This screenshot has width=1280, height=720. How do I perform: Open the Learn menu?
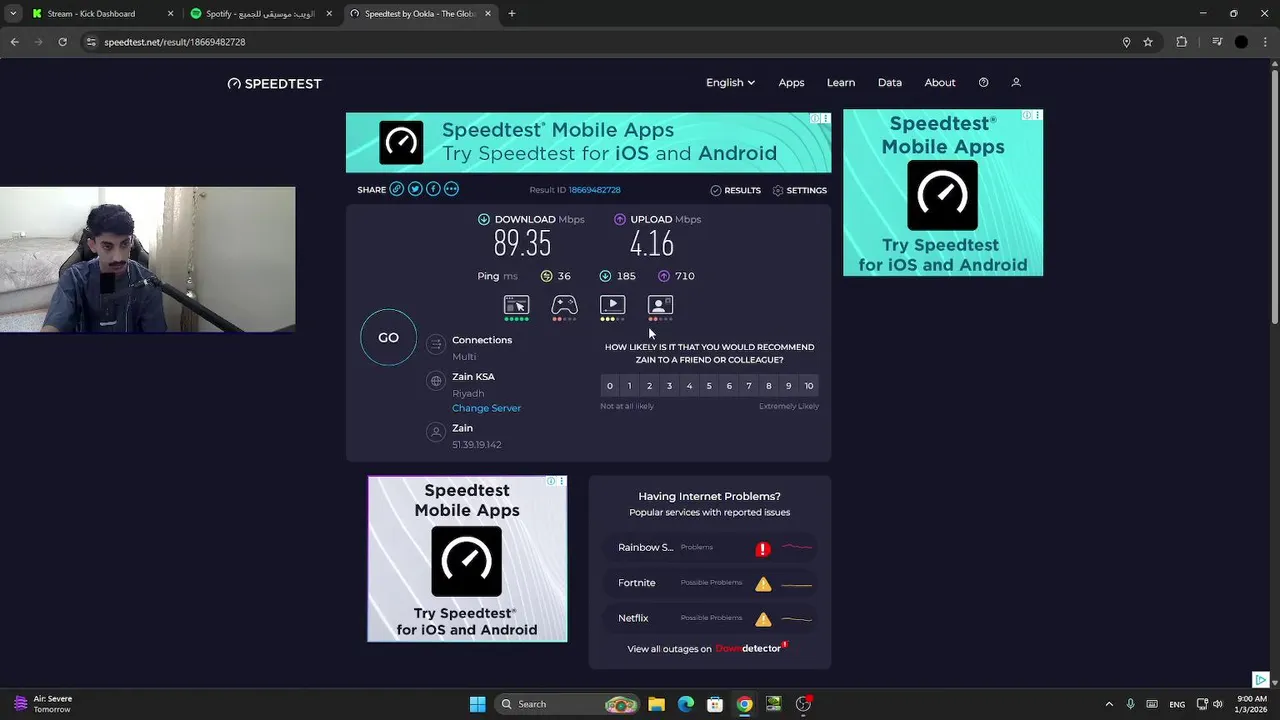click(x=840, y=83)
